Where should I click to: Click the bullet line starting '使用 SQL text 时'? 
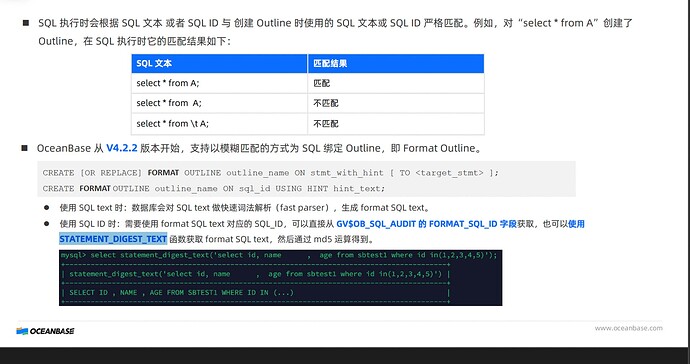(245, 208)
